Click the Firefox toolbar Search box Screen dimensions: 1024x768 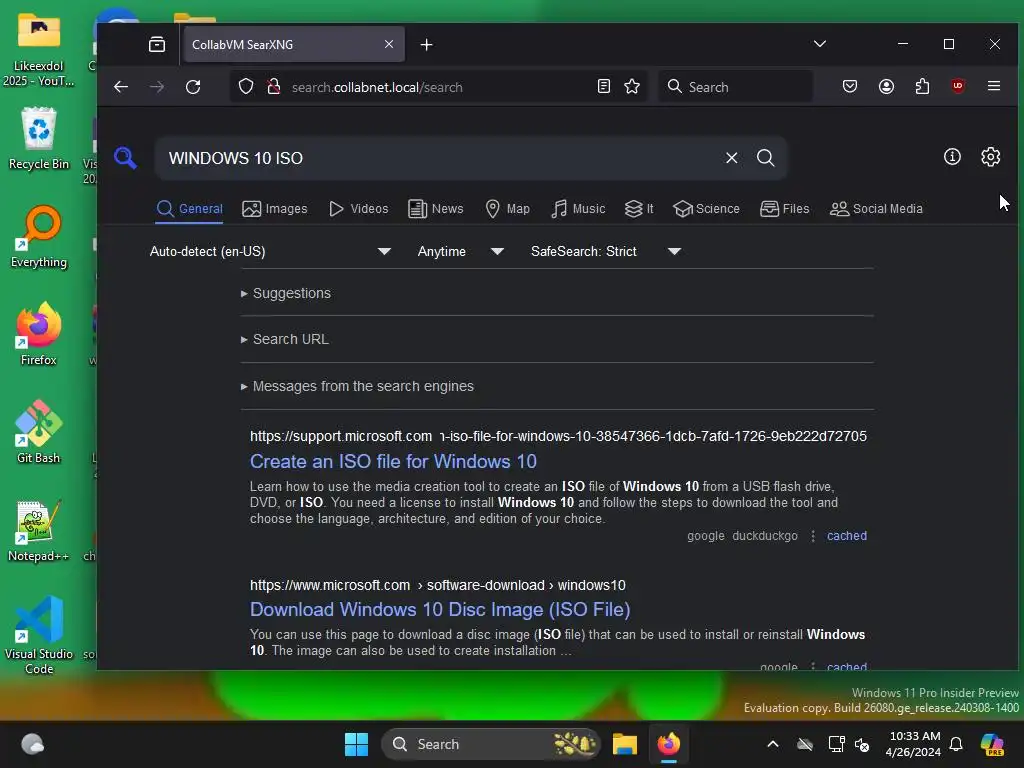point(735,86)
